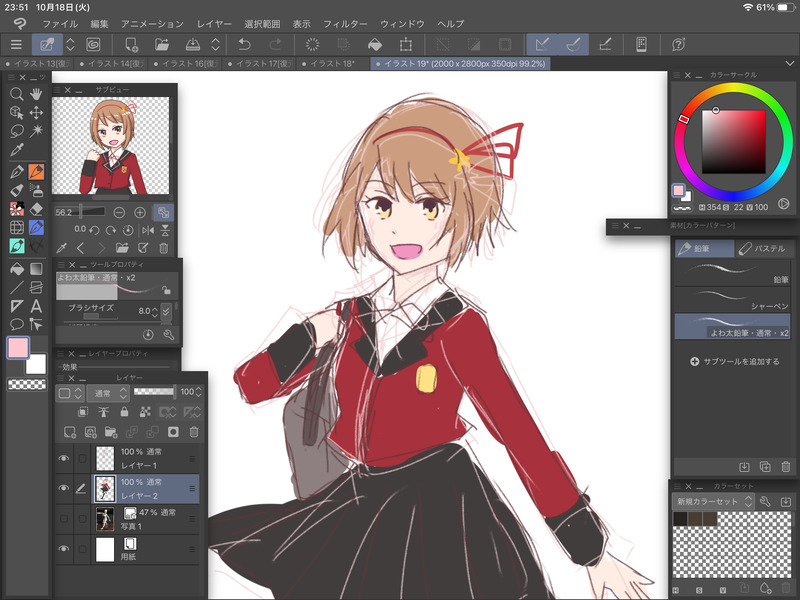Click the smartphone connect icon

pos(641,45)
